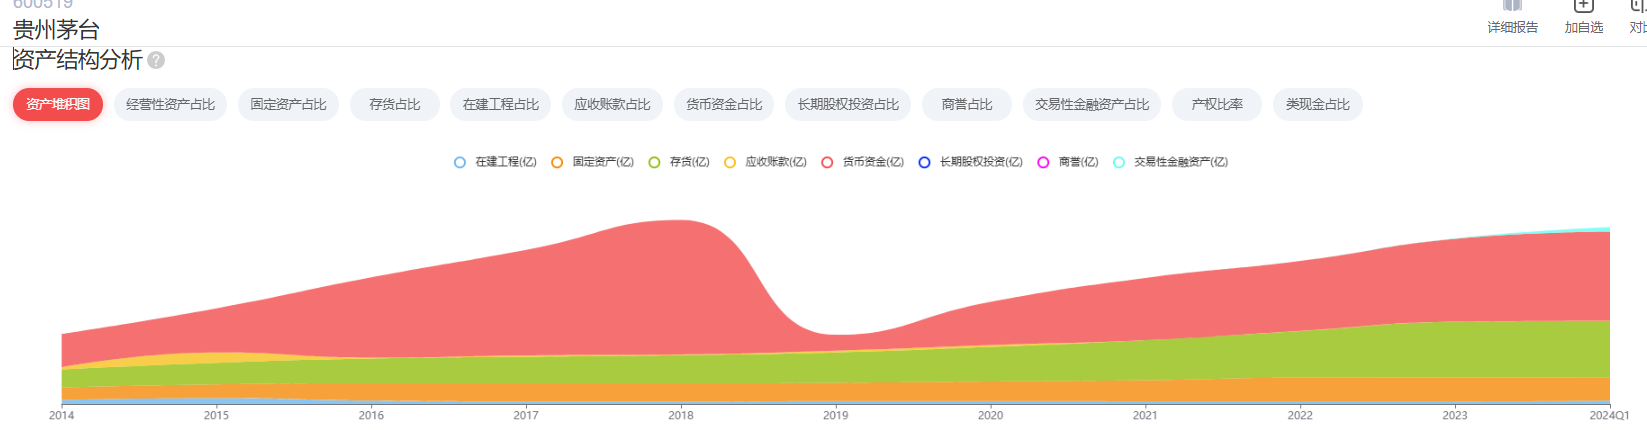Viewport: 1647px width, 430px height.
Task: Hide the 存货(亿) legend series
Action: click(x=679, y=162)
